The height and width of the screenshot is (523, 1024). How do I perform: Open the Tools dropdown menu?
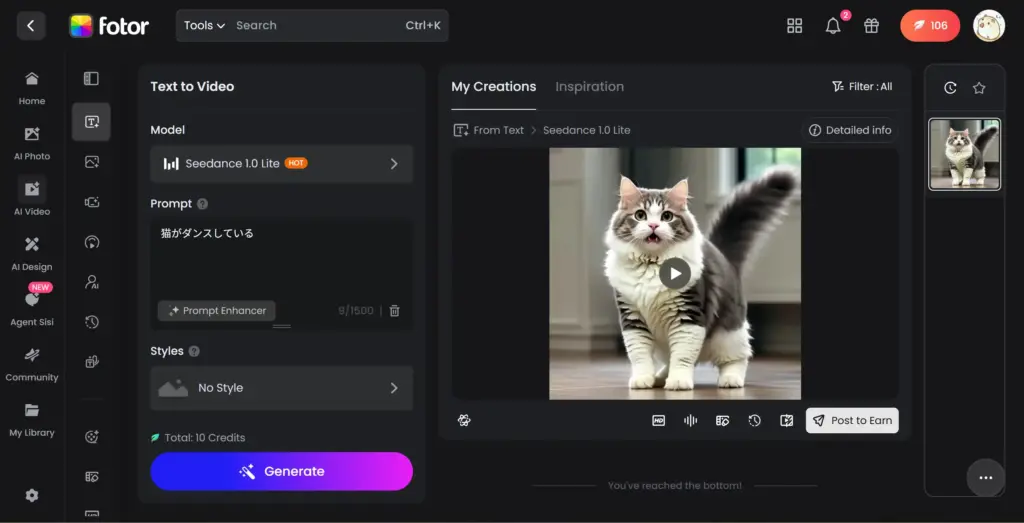pos(204,26)
